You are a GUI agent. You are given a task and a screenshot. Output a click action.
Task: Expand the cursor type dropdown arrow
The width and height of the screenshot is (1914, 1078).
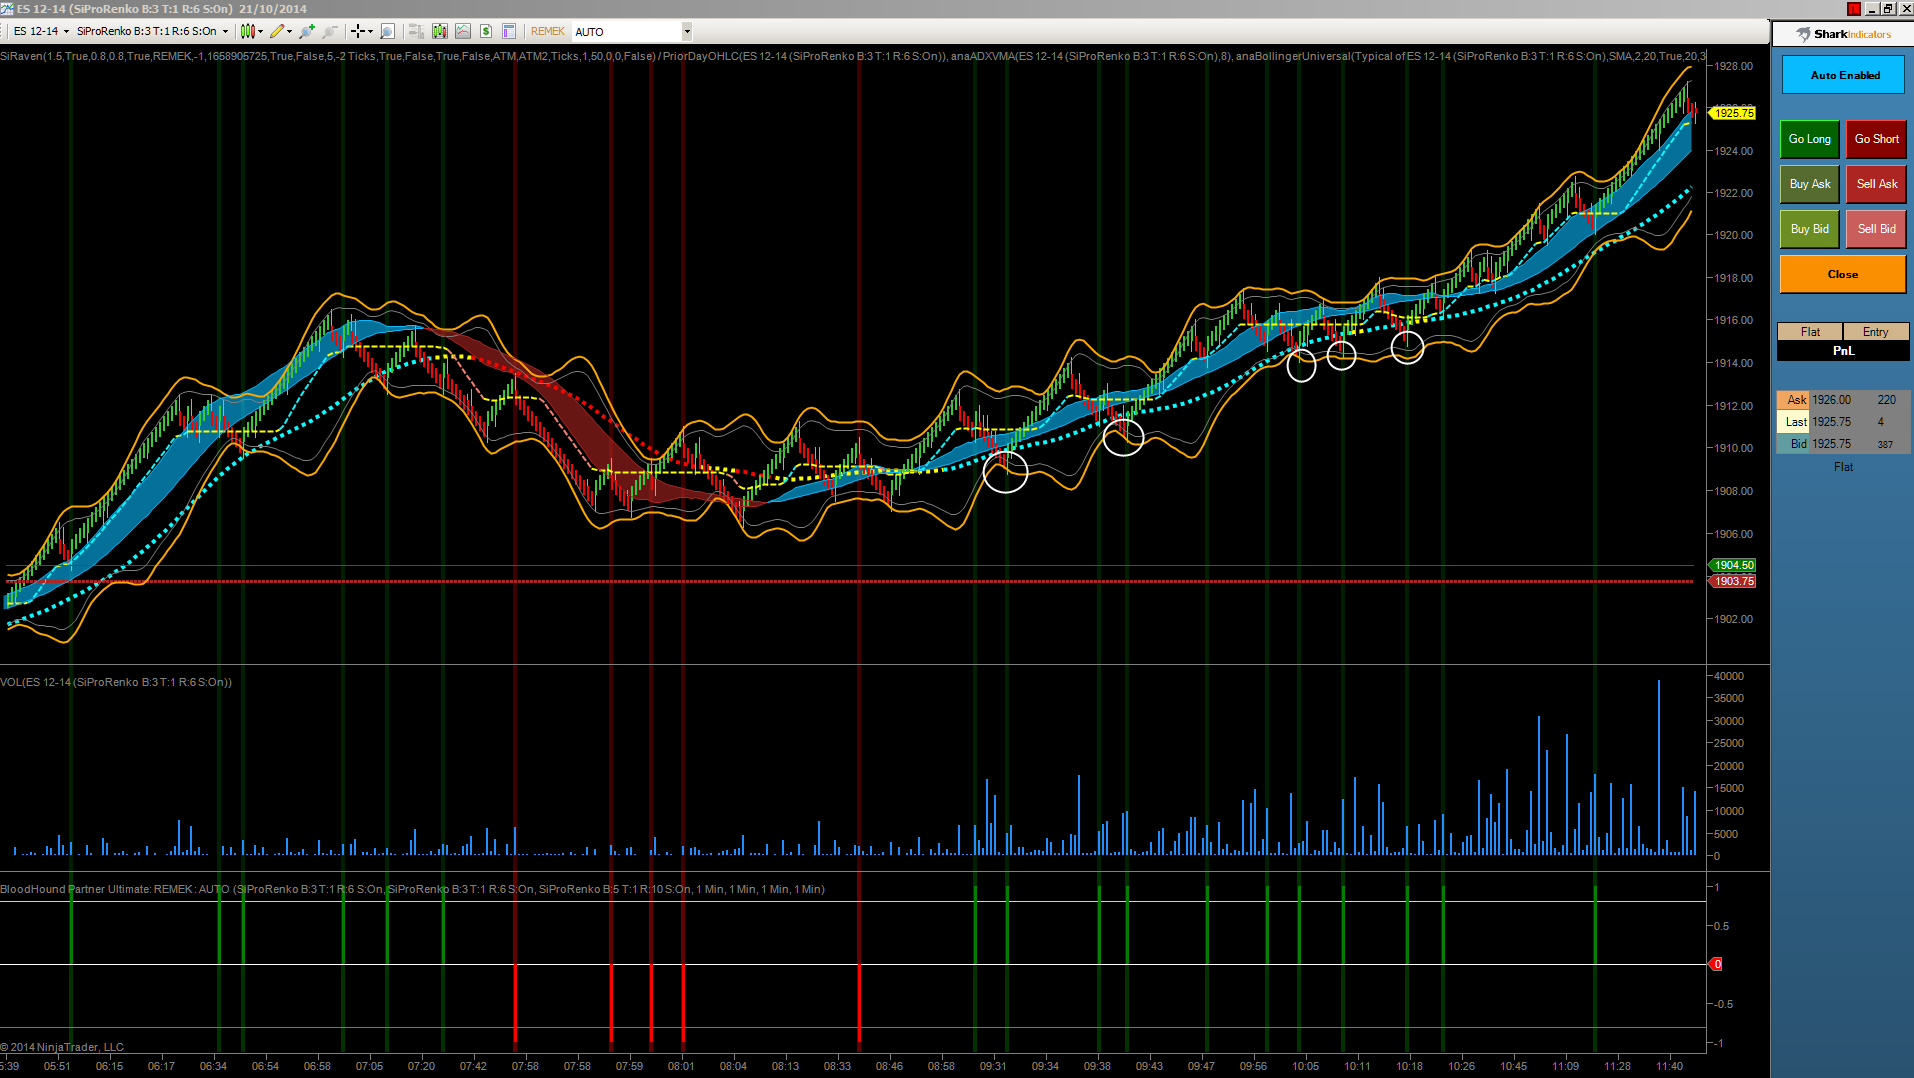(x=371, y=31)
